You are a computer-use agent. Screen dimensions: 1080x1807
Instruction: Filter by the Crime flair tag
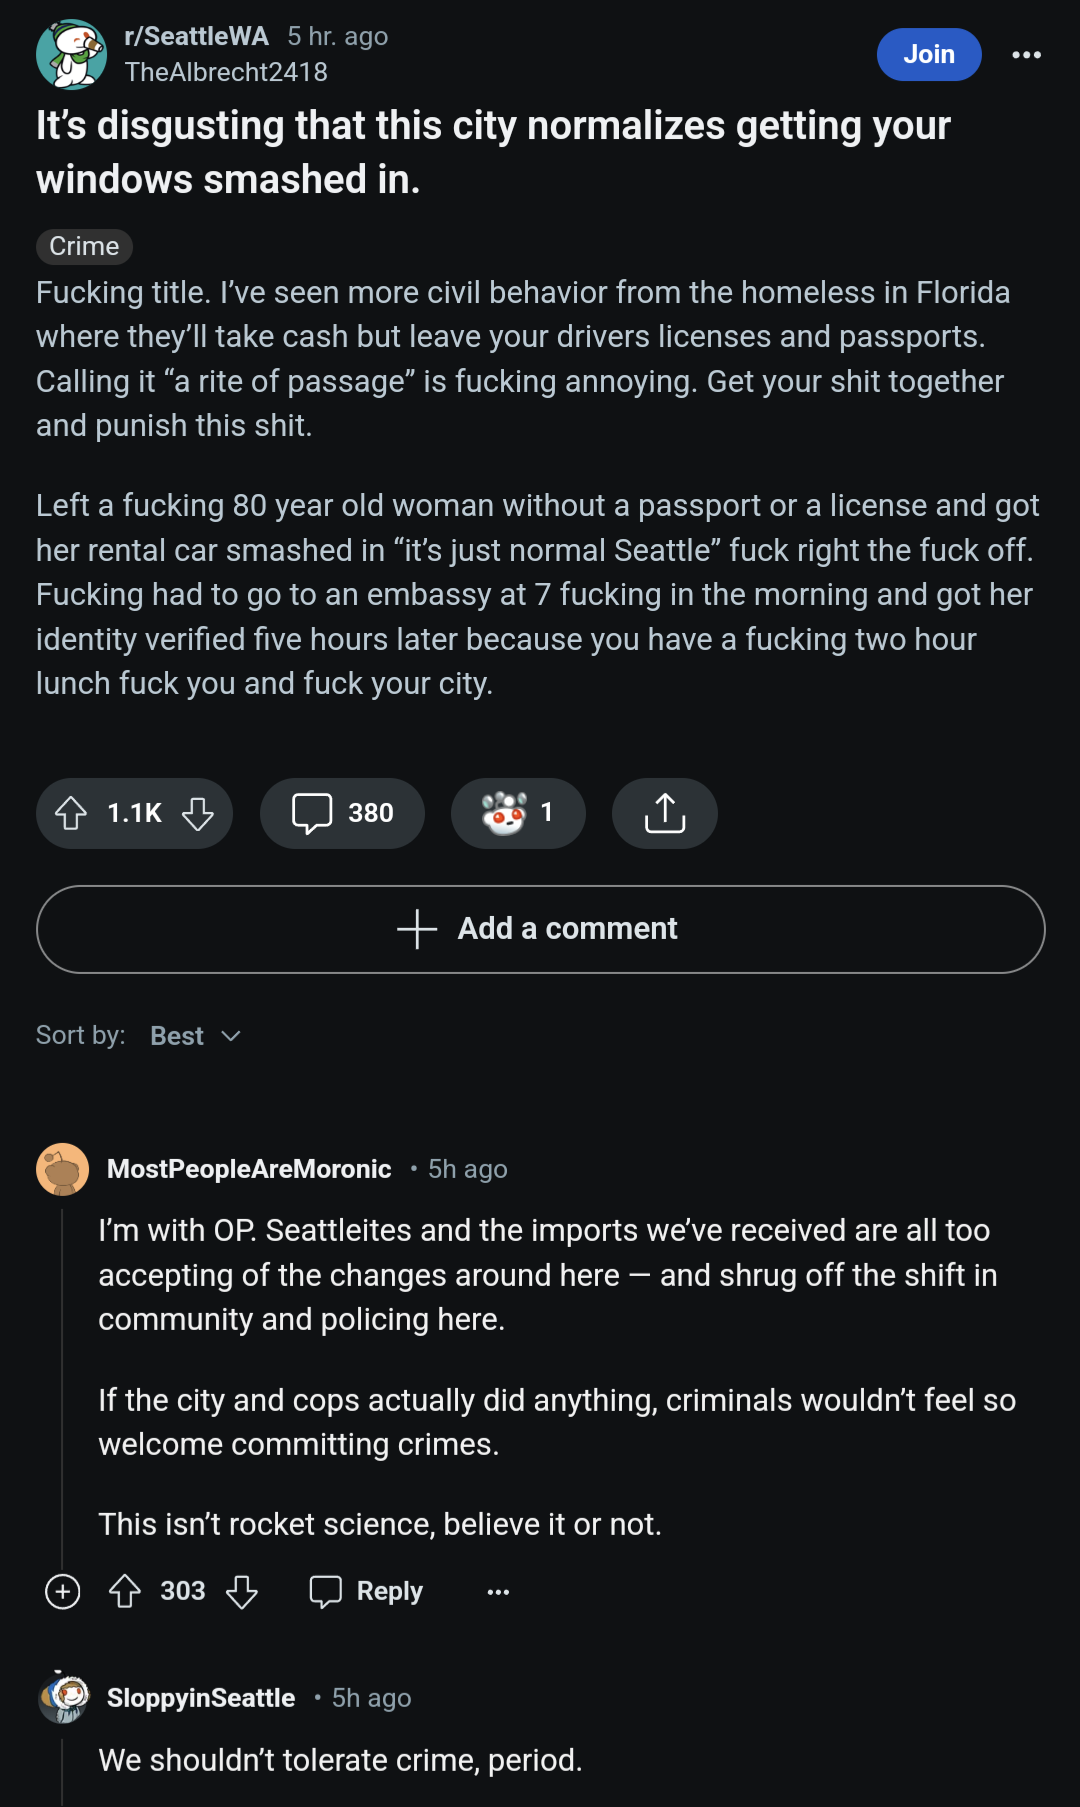[84, 246]
